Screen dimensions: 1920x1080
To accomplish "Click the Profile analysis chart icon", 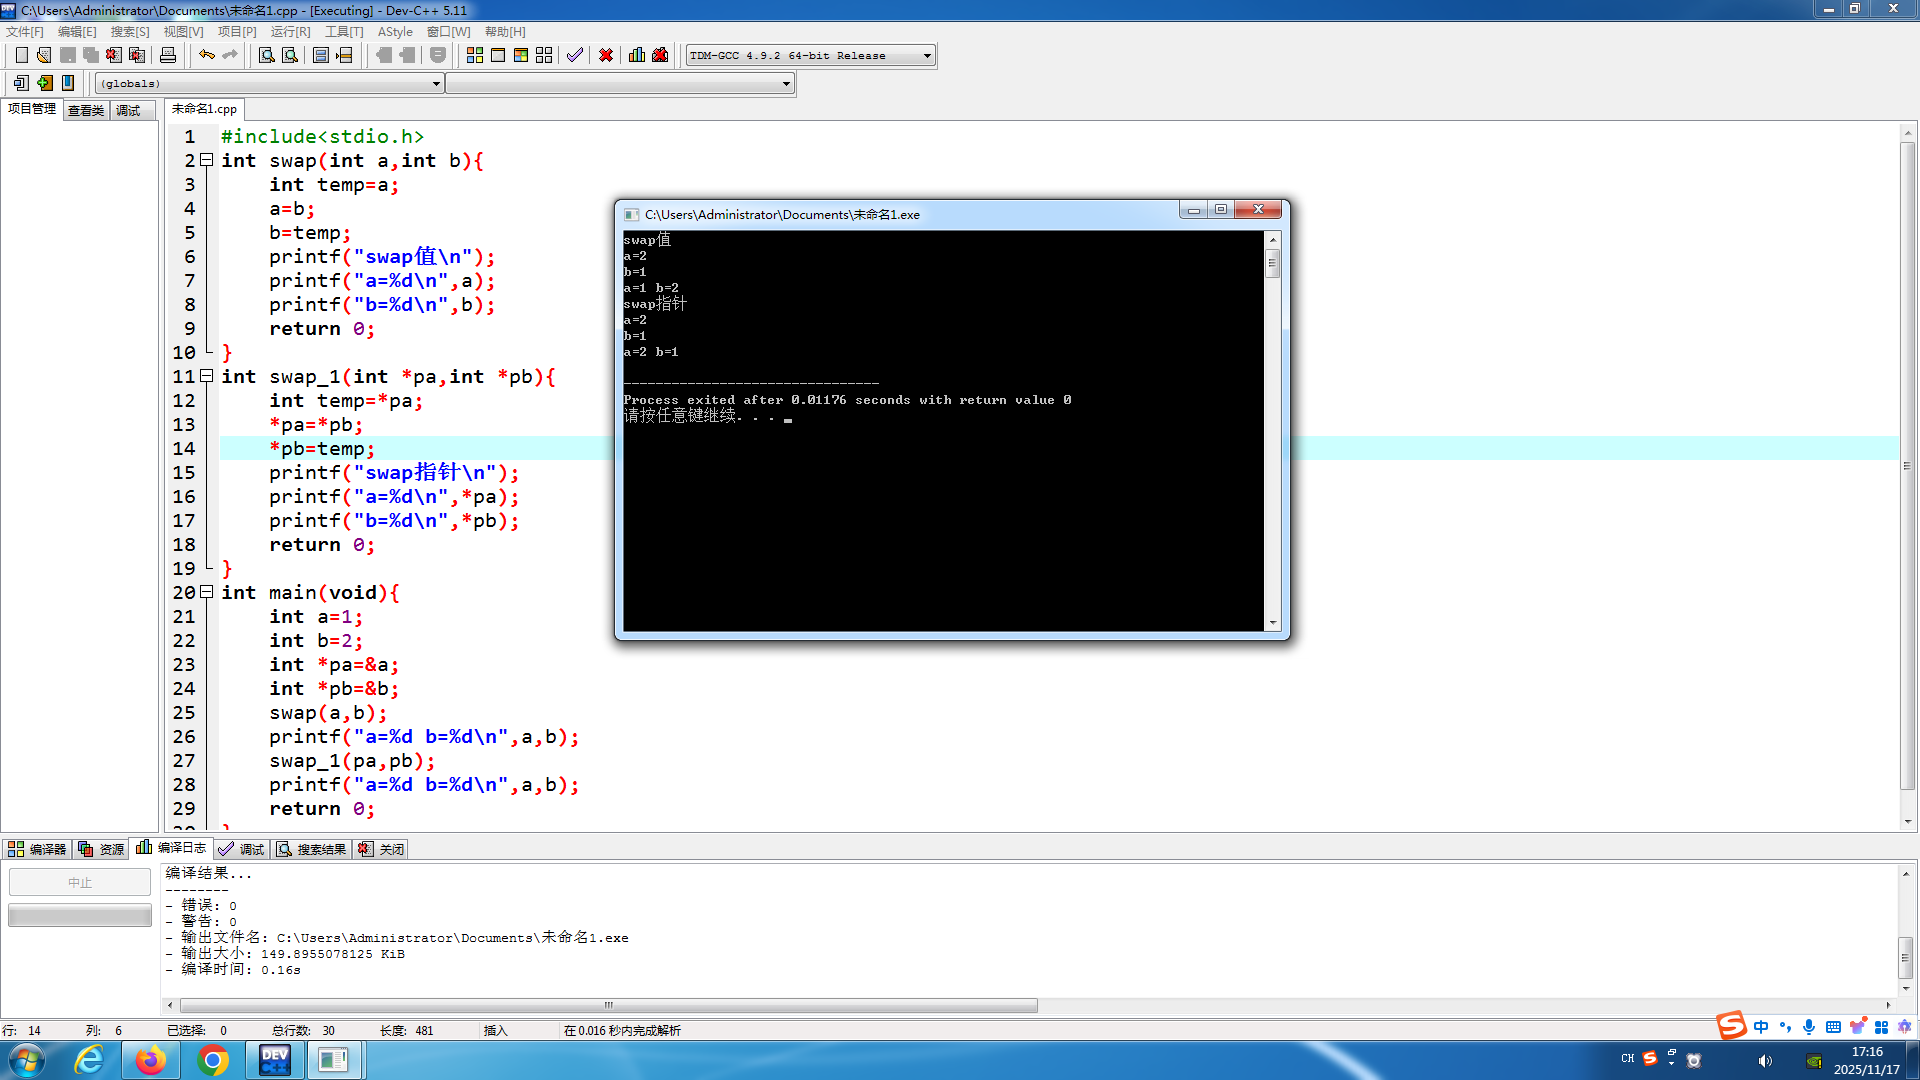I will coord(637,55).
